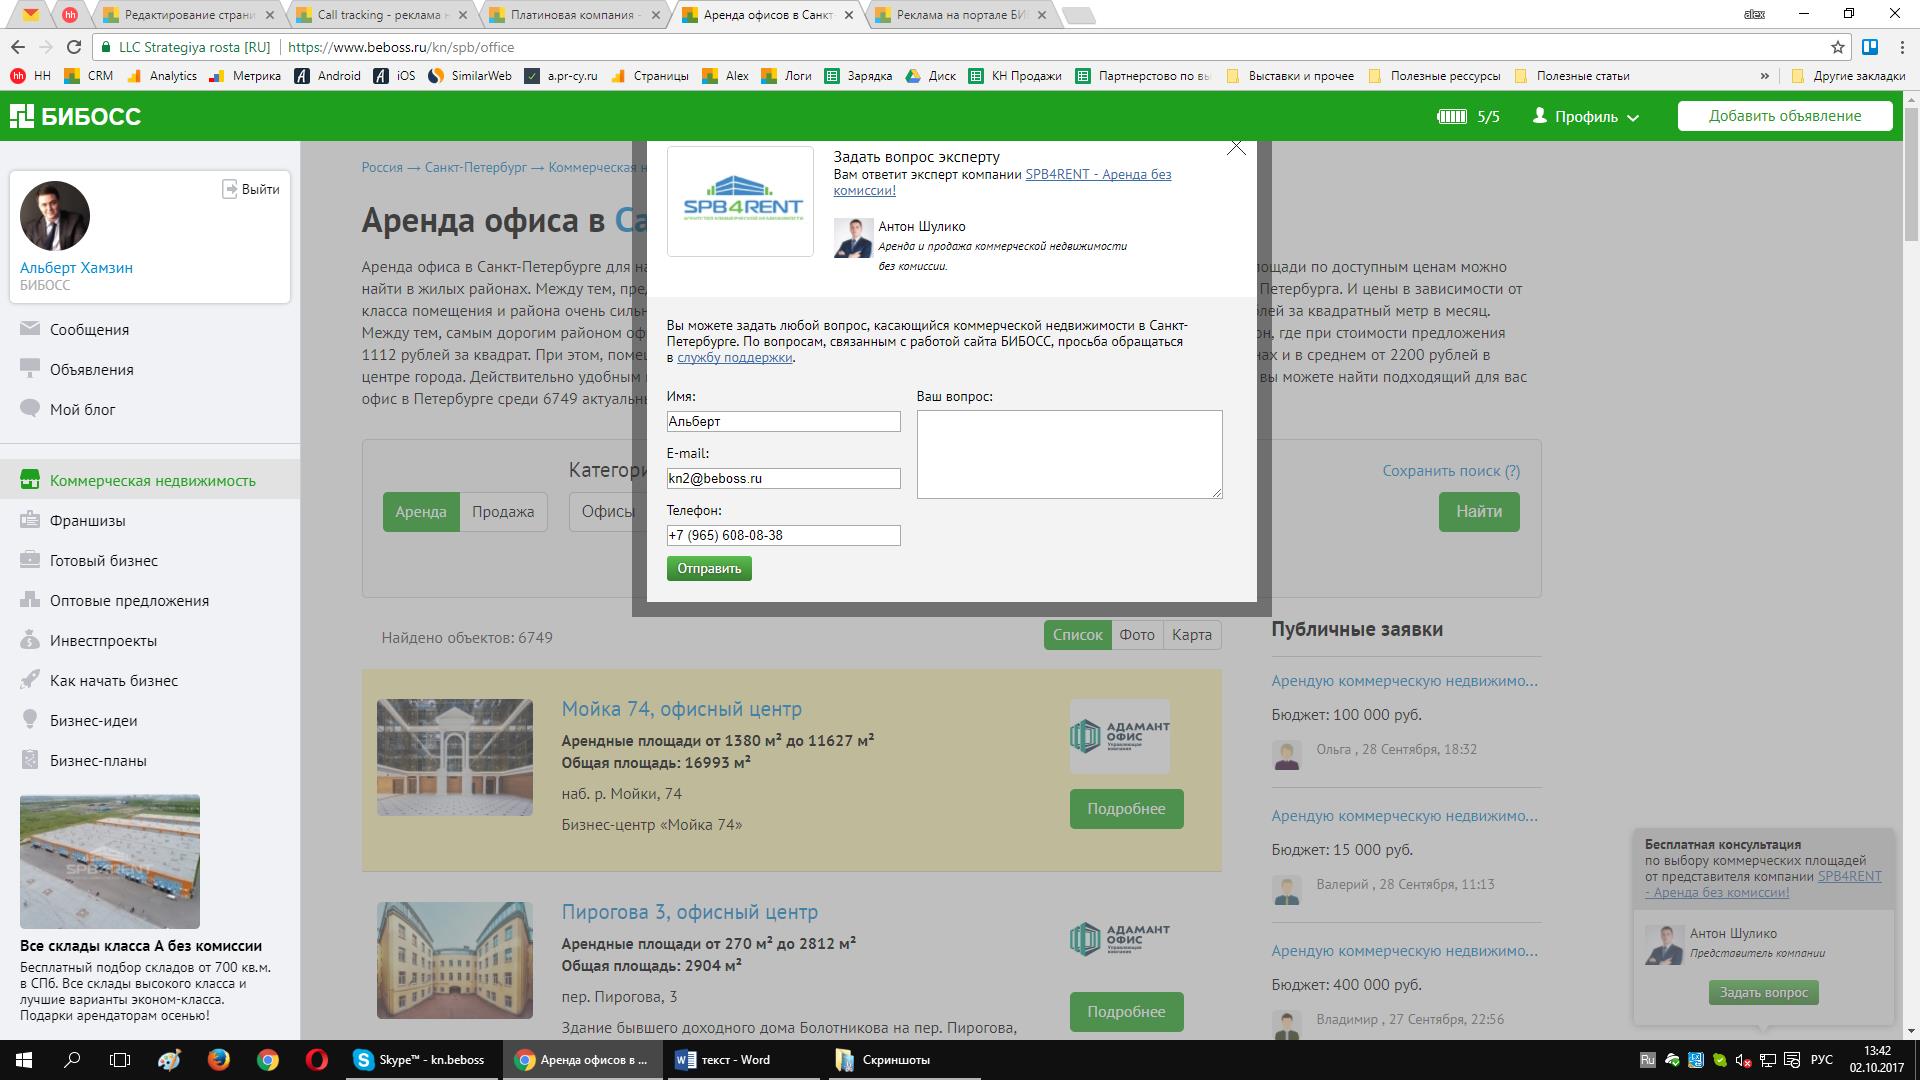Click the БИБОСС logo in header

pyautogui.click(x=75, y=116)
